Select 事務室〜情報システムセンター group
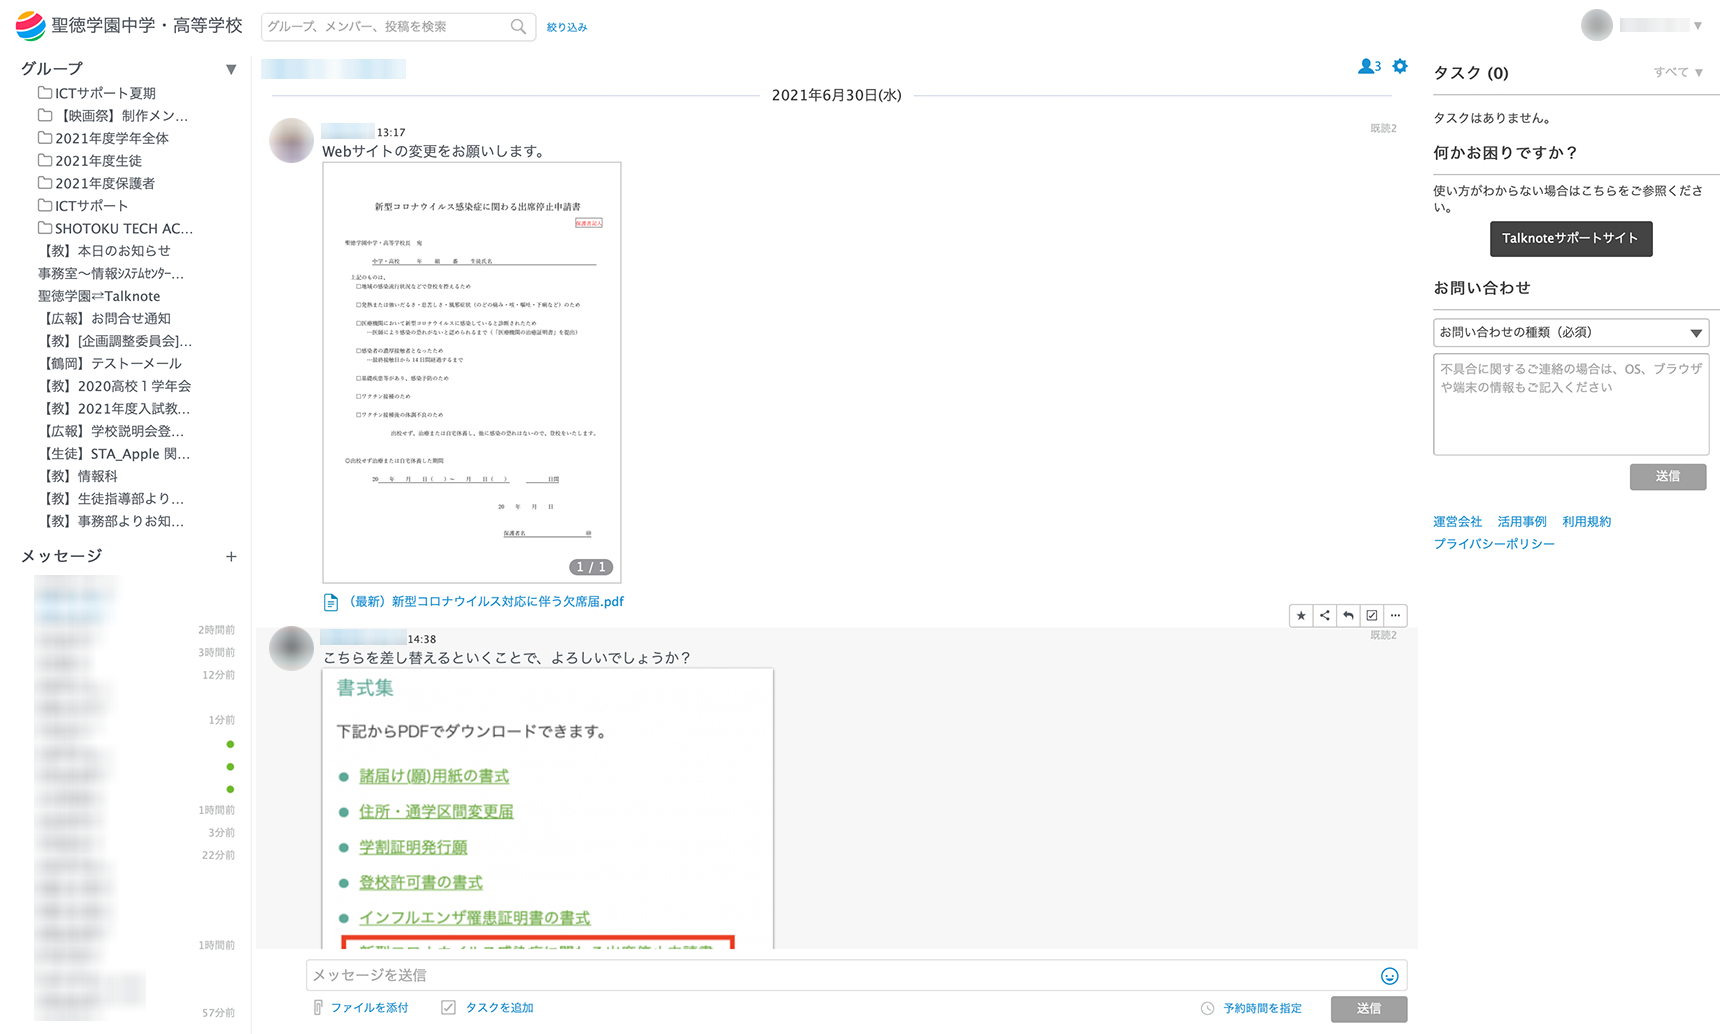1720x1034 pixels. tap(111, 273)
